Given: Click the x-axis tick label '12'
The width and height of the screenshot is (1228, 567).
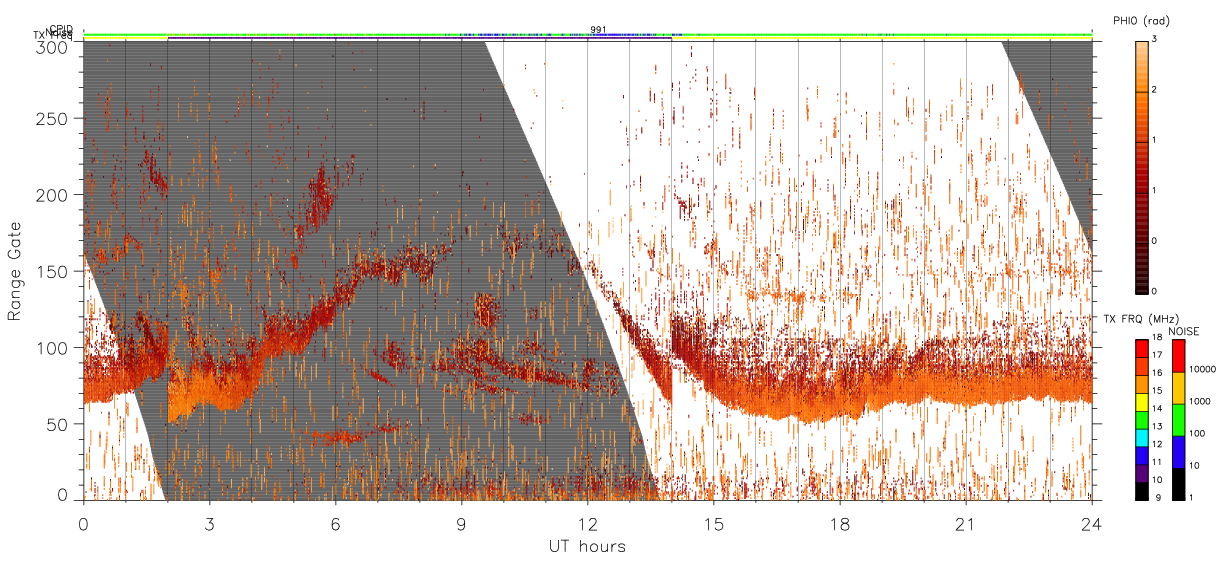Looking at the screenshot, I should 588,524.
